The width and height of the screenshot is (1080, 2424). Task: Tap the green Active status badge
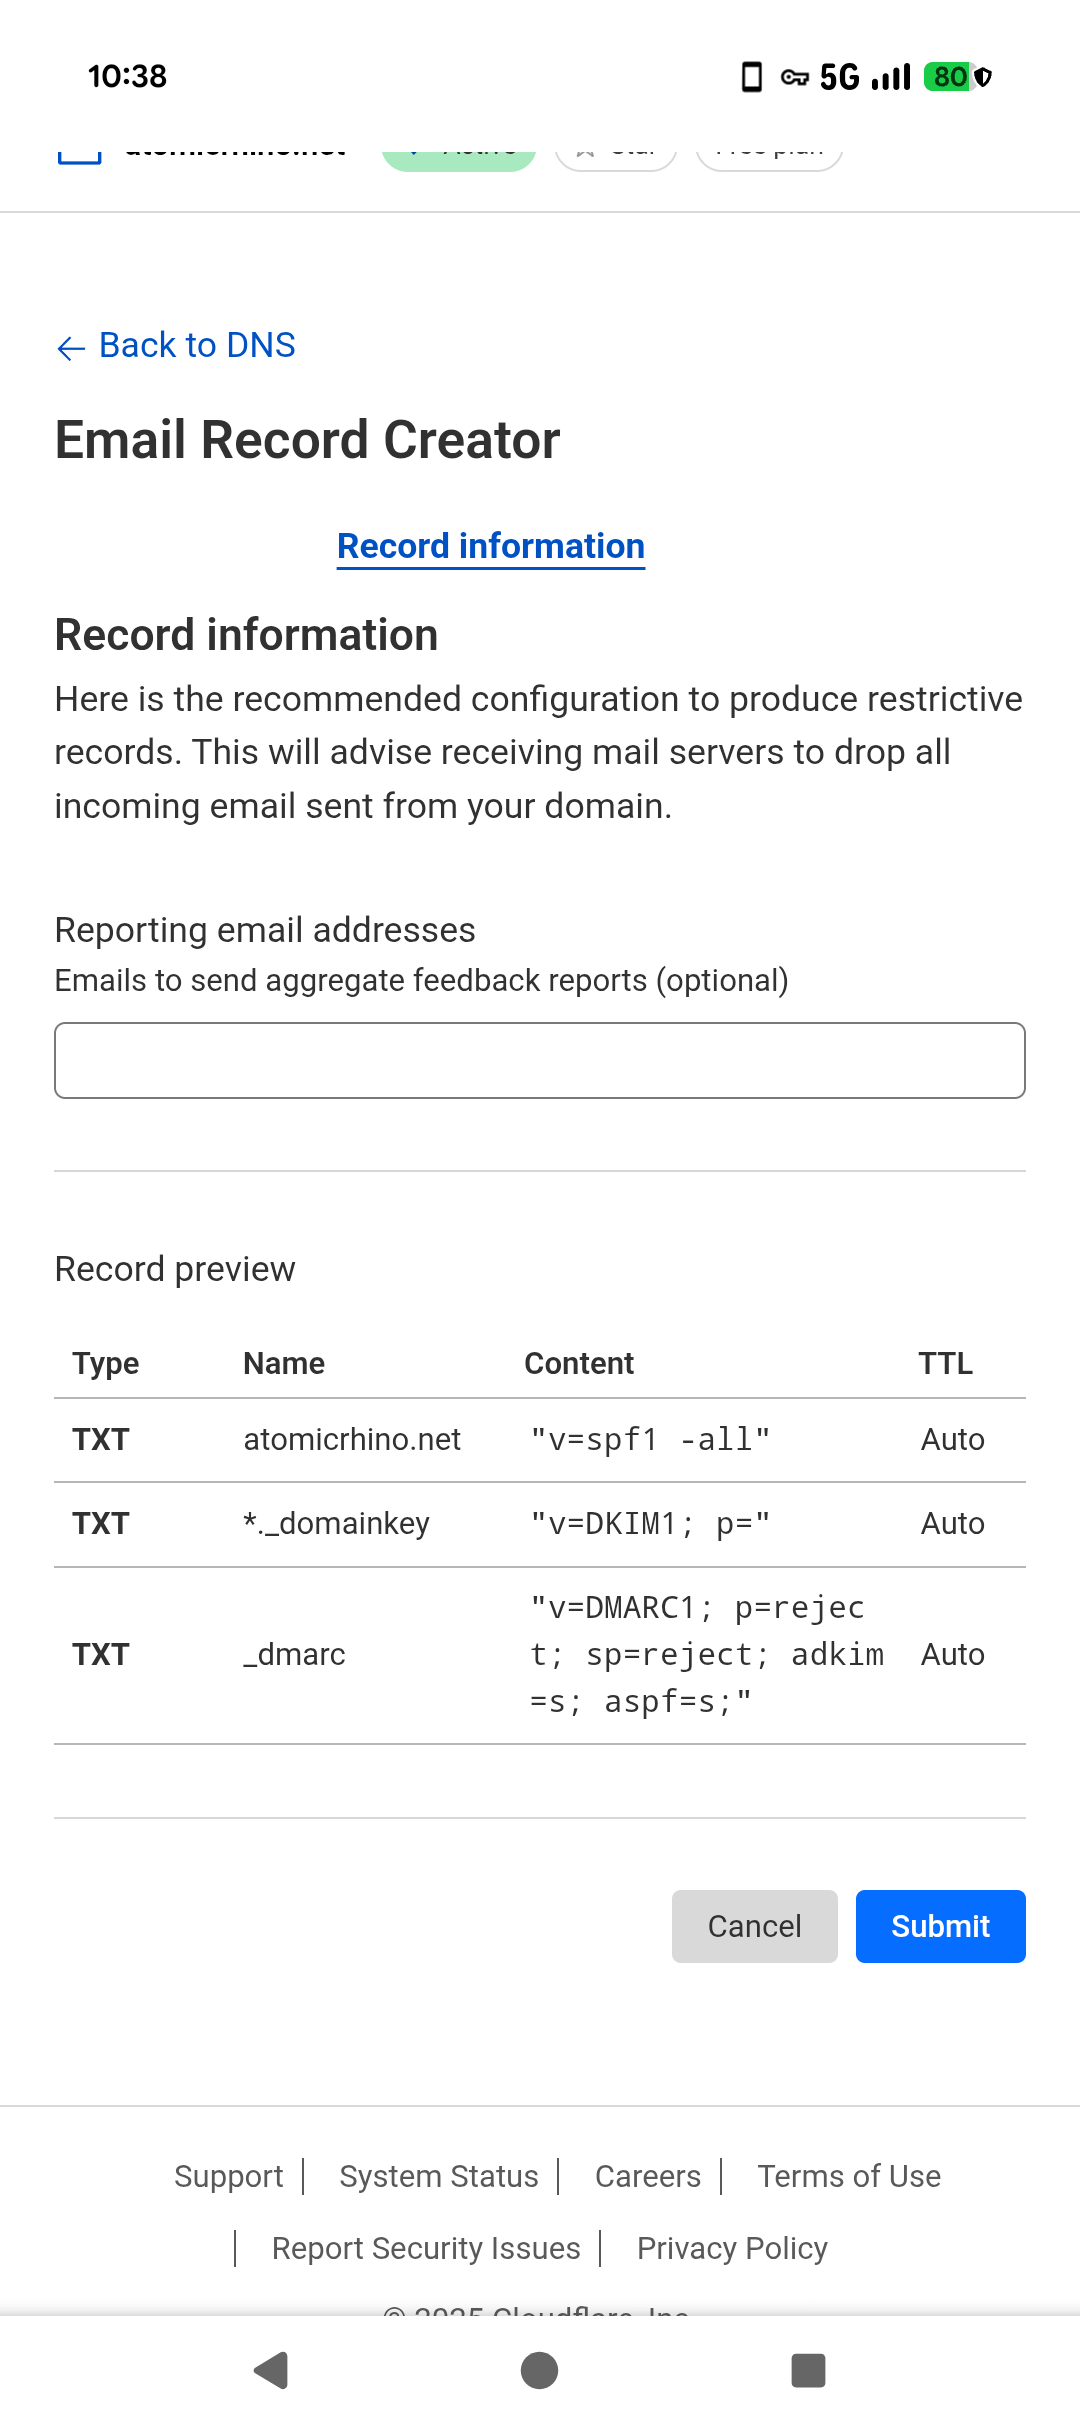(459, 153)
